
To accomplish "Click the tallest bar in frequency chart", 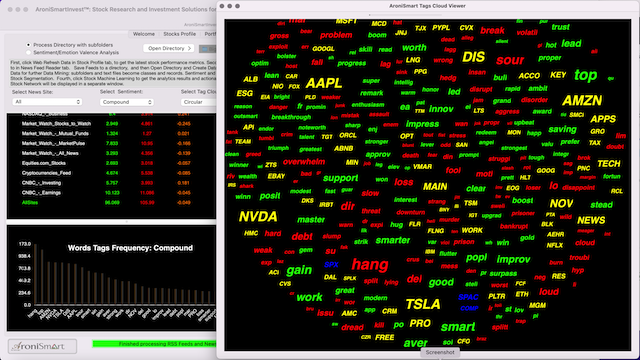I will tap(36, 274).
